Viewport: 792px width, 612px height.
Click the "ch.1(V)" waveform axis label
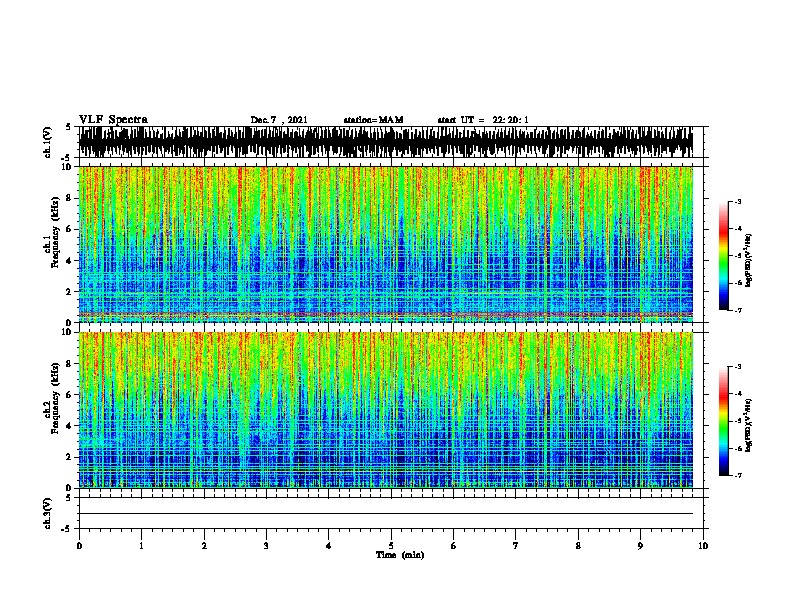click(x=48, y=142)
